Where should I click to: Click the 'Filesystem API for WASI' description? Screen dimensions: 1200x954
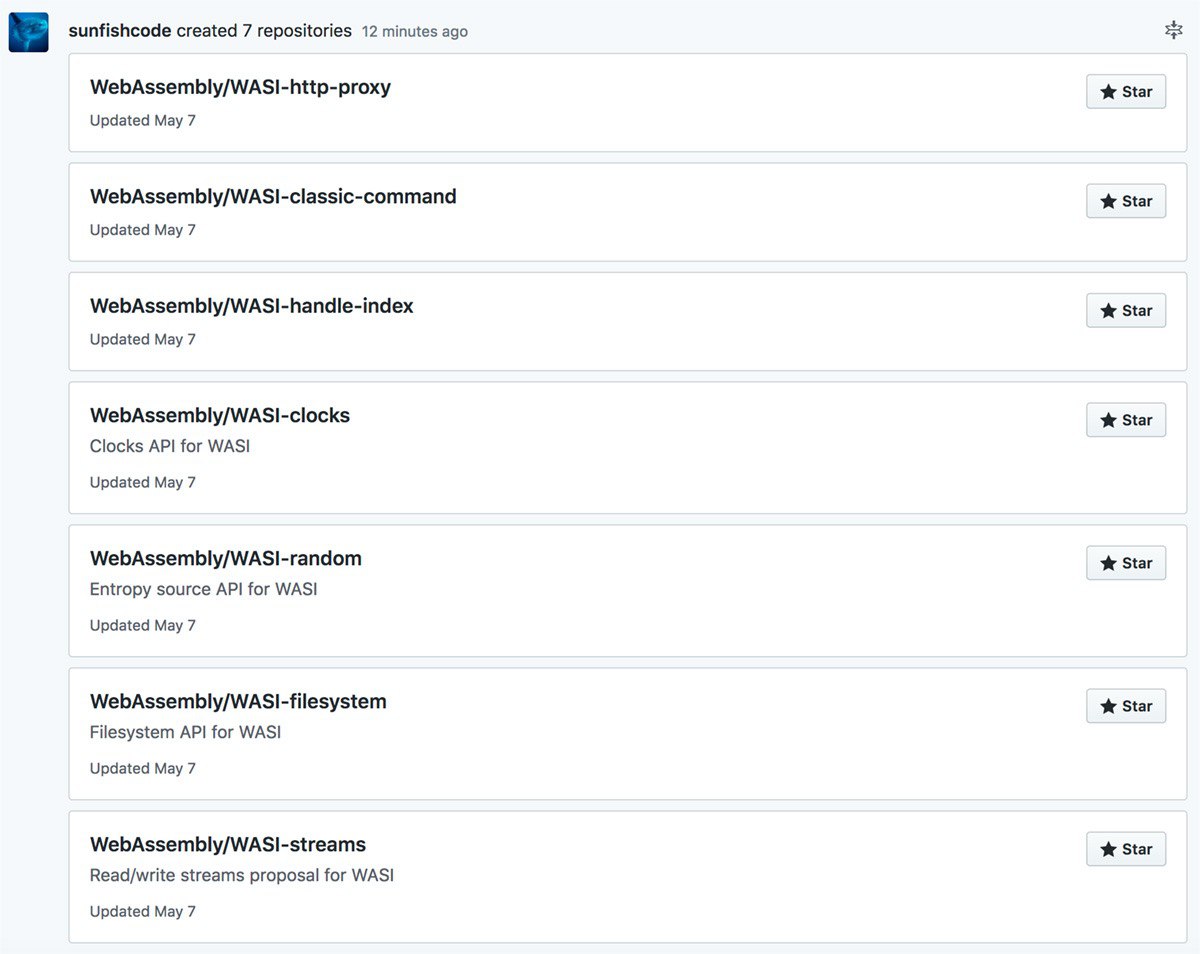coord(186,732)
